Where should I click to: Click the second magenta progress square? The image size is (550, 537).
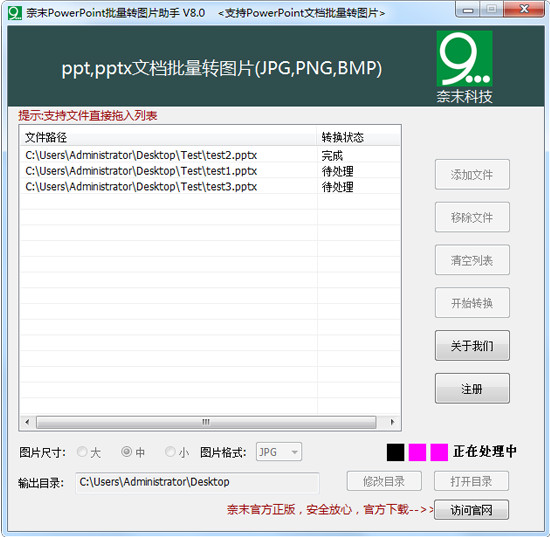439,452
